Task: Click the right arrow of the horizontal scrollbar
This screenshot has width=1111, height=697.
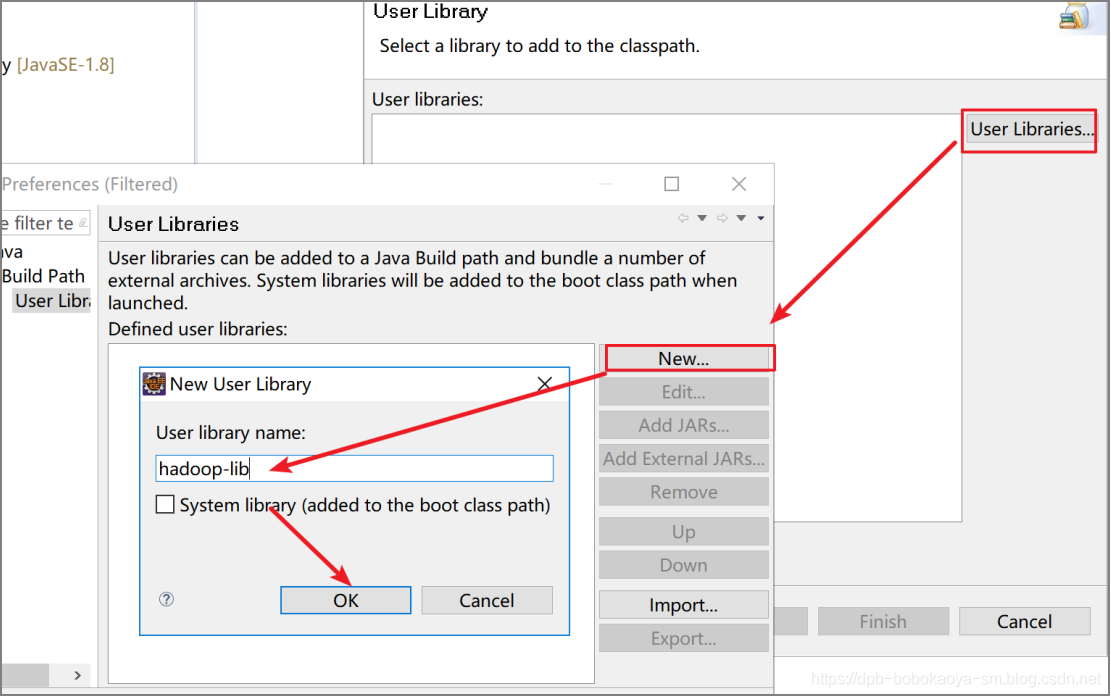Action: [x=77, y=675]
